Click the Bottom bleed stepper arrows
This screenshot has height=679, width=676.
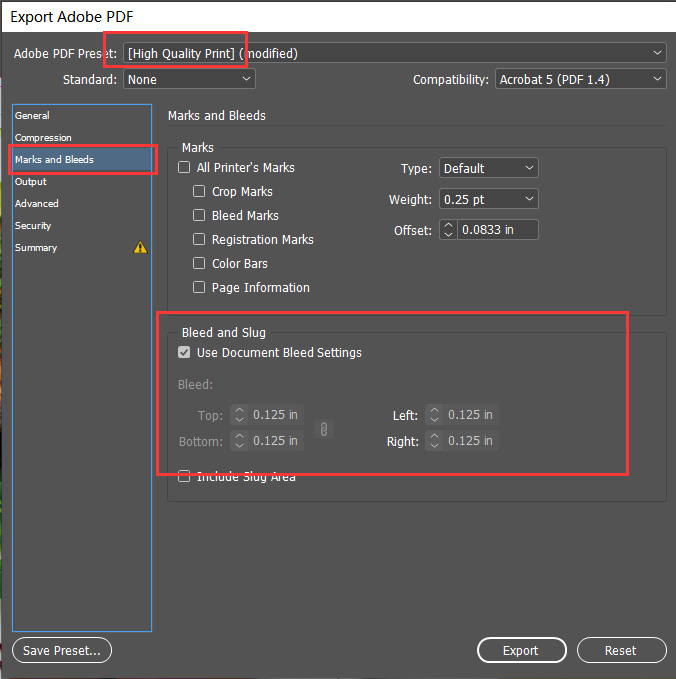[x=239, y=441]
